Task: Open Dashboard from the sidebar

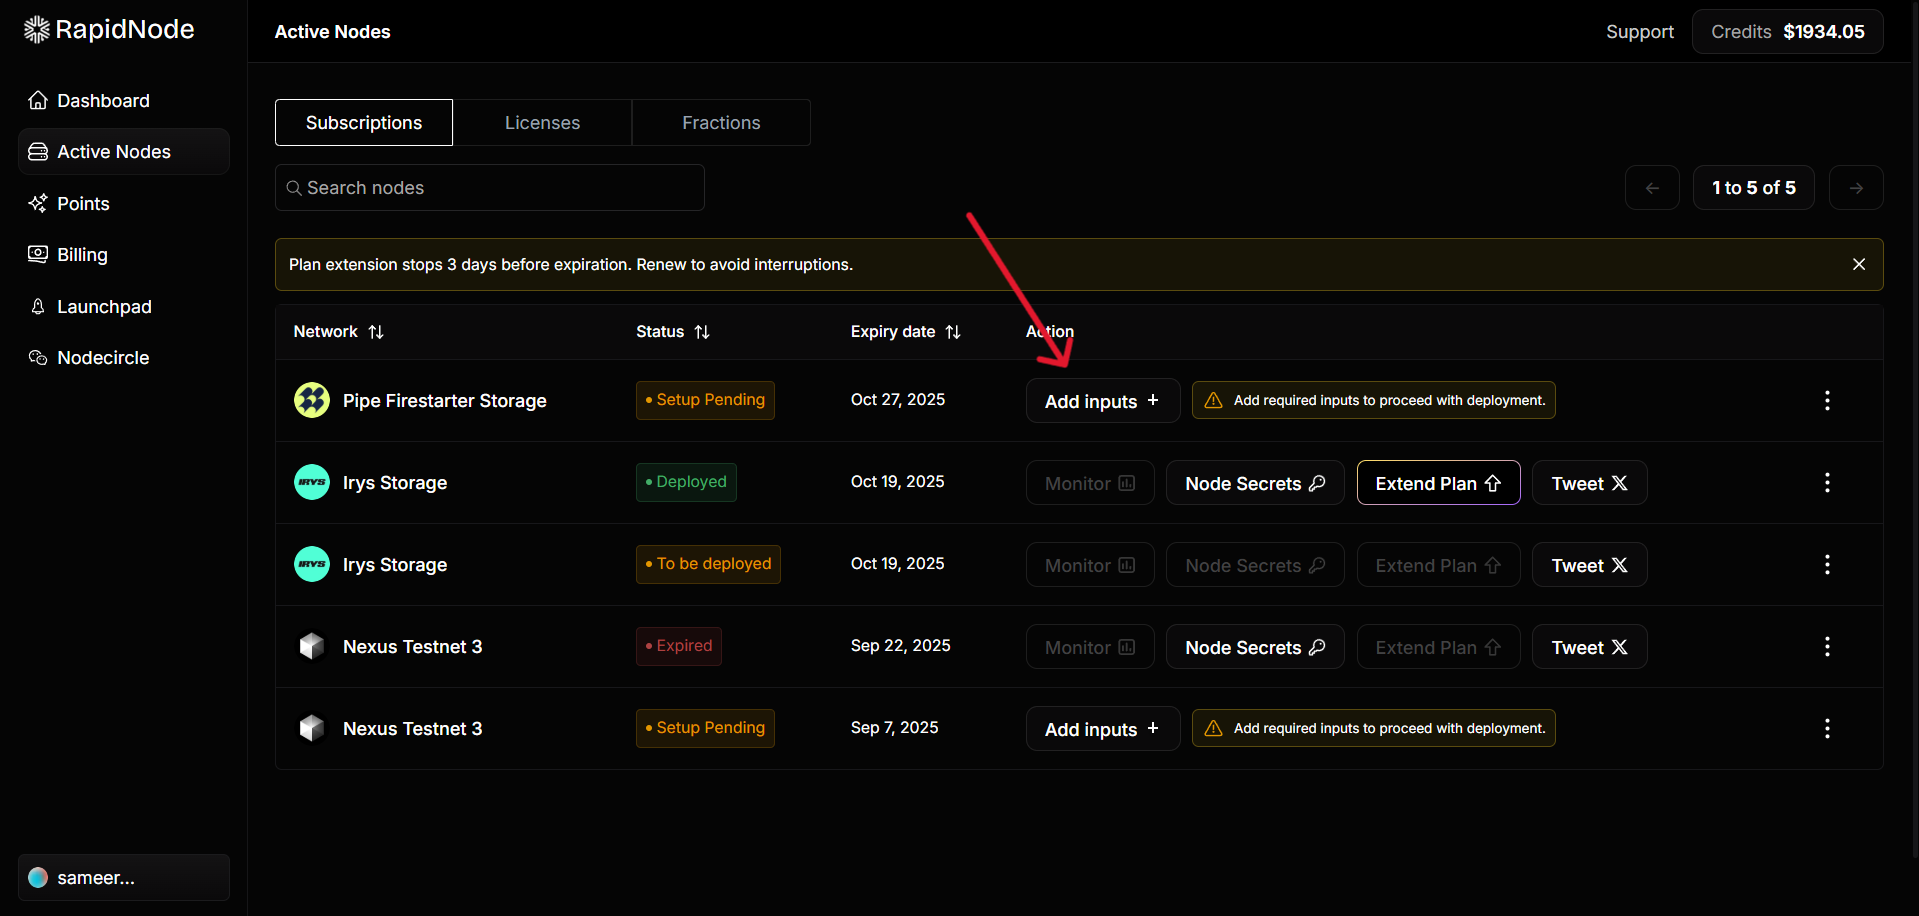Action: (x=103, y=101)
